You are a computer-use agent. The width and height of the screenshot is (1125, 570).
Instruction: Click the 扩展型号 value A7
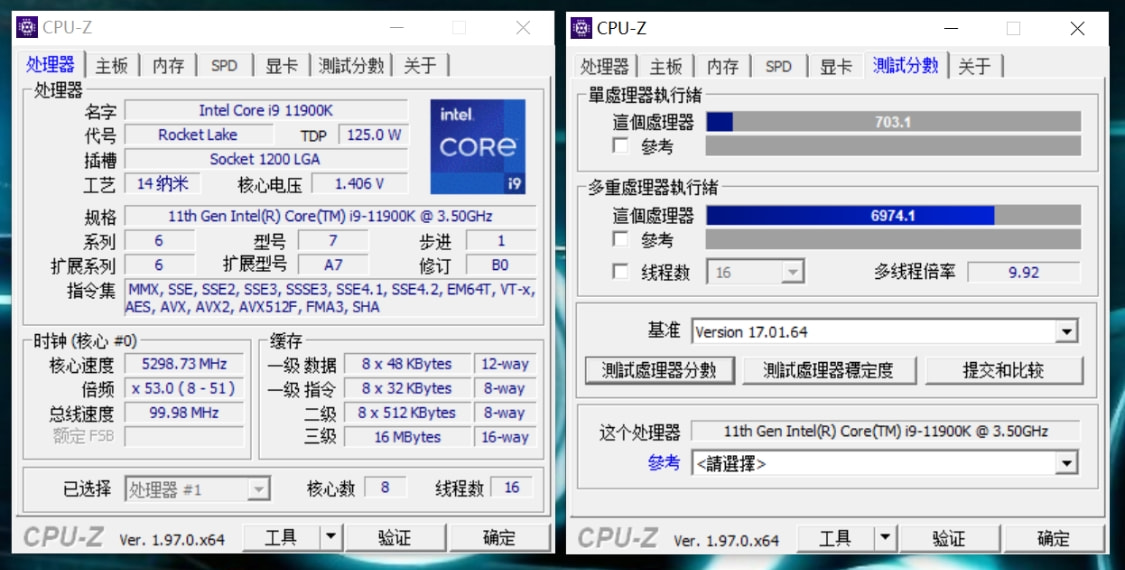333,265
